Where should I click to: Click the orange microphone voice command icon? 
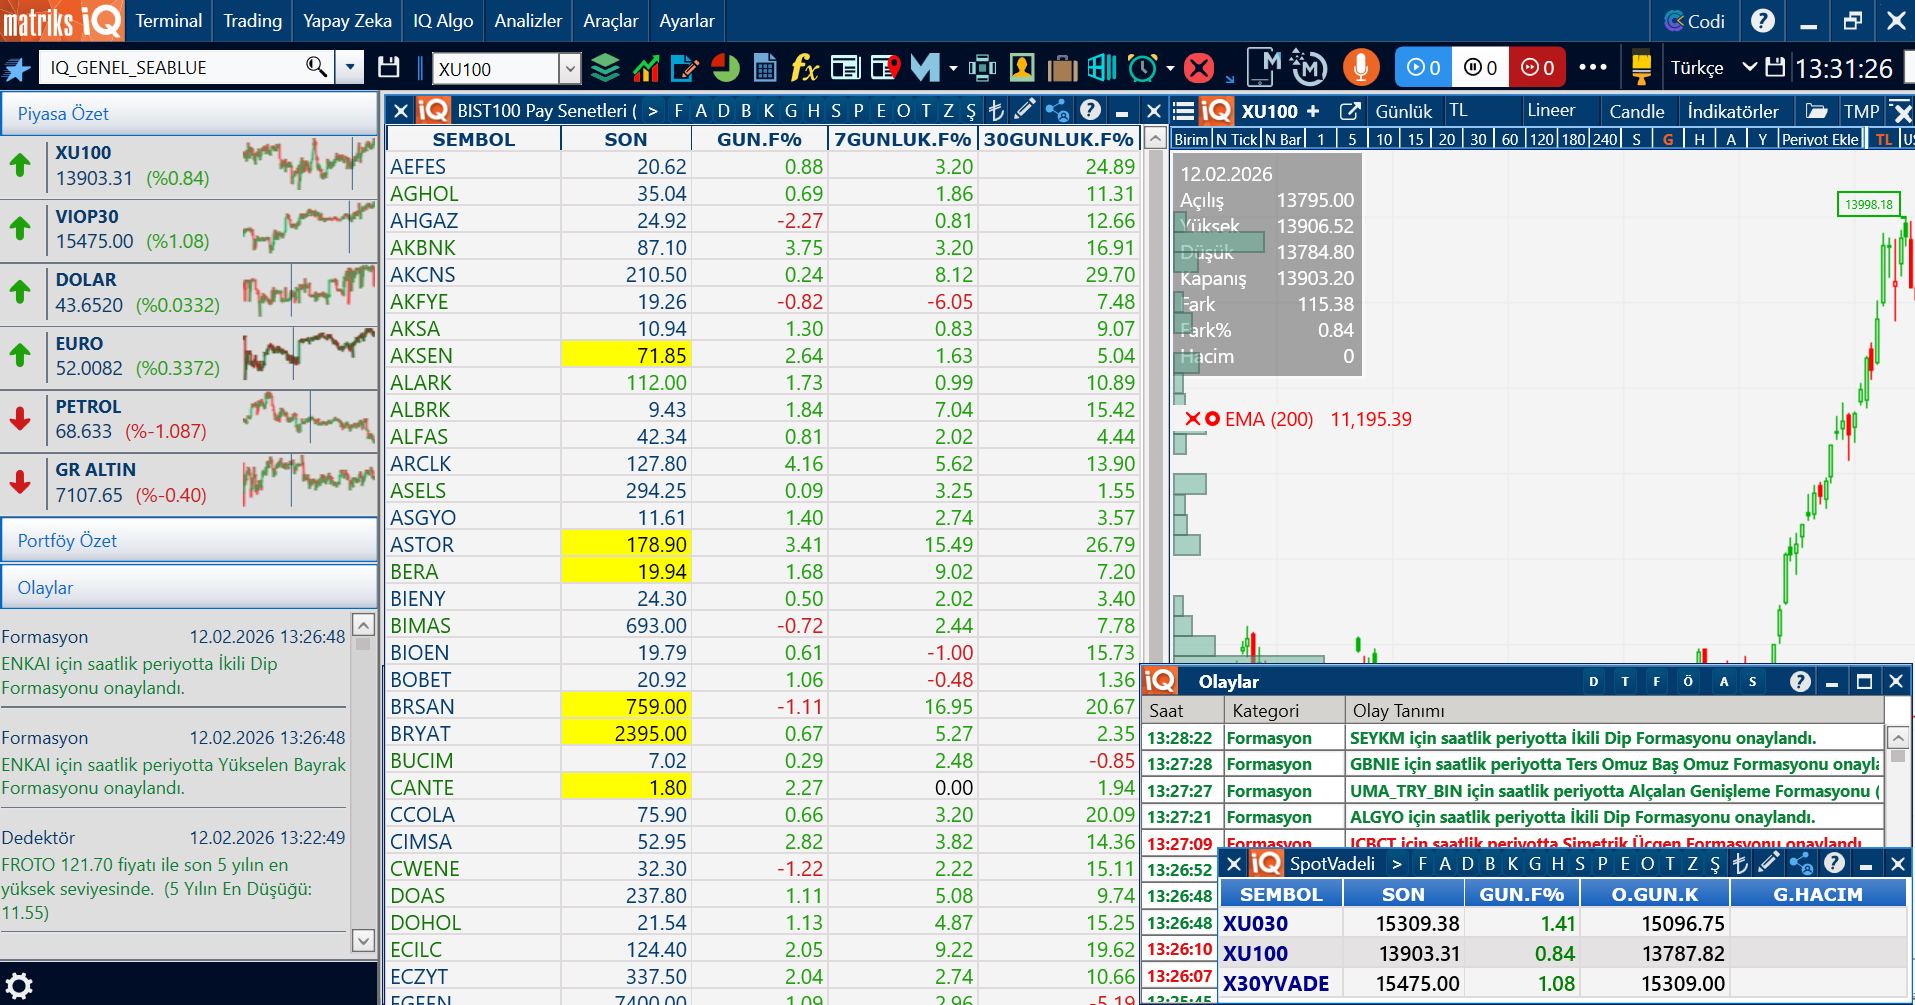1360,67
